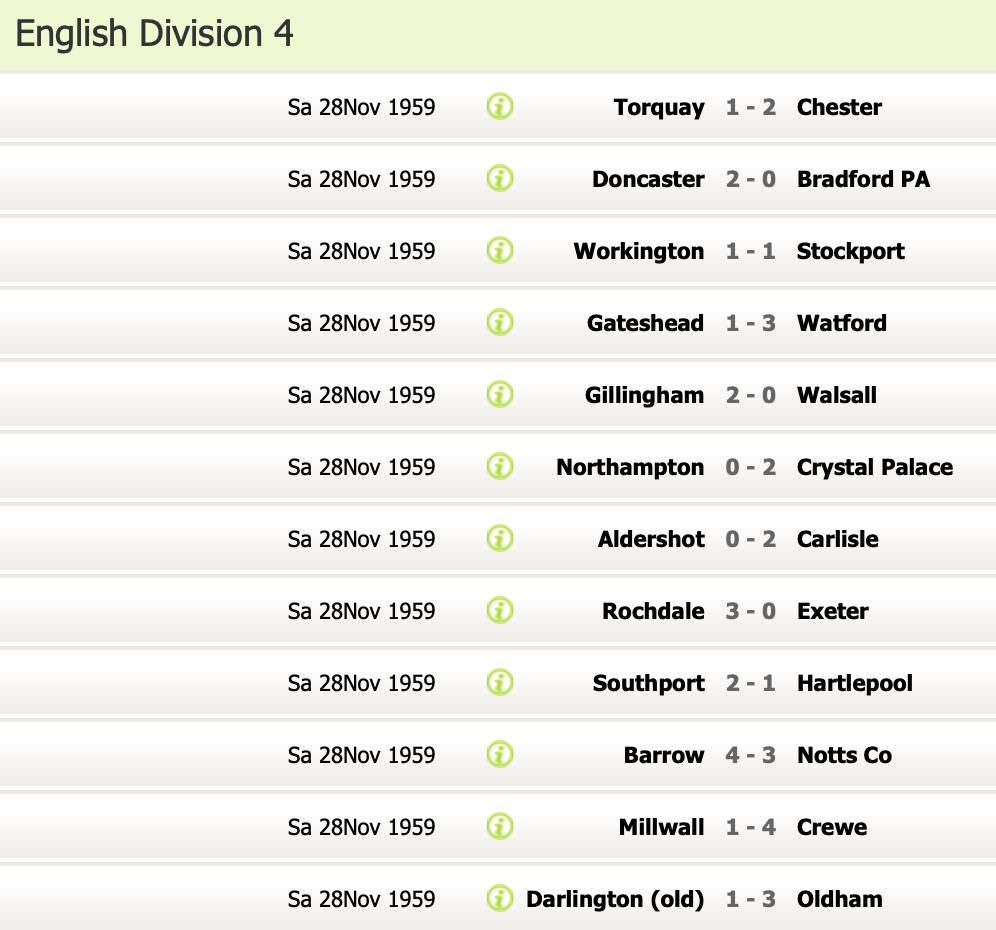The image size is (996, 930).
Task: Click info icon for Doncaster vs Bradford PA
Action: (x=500, y=178)
